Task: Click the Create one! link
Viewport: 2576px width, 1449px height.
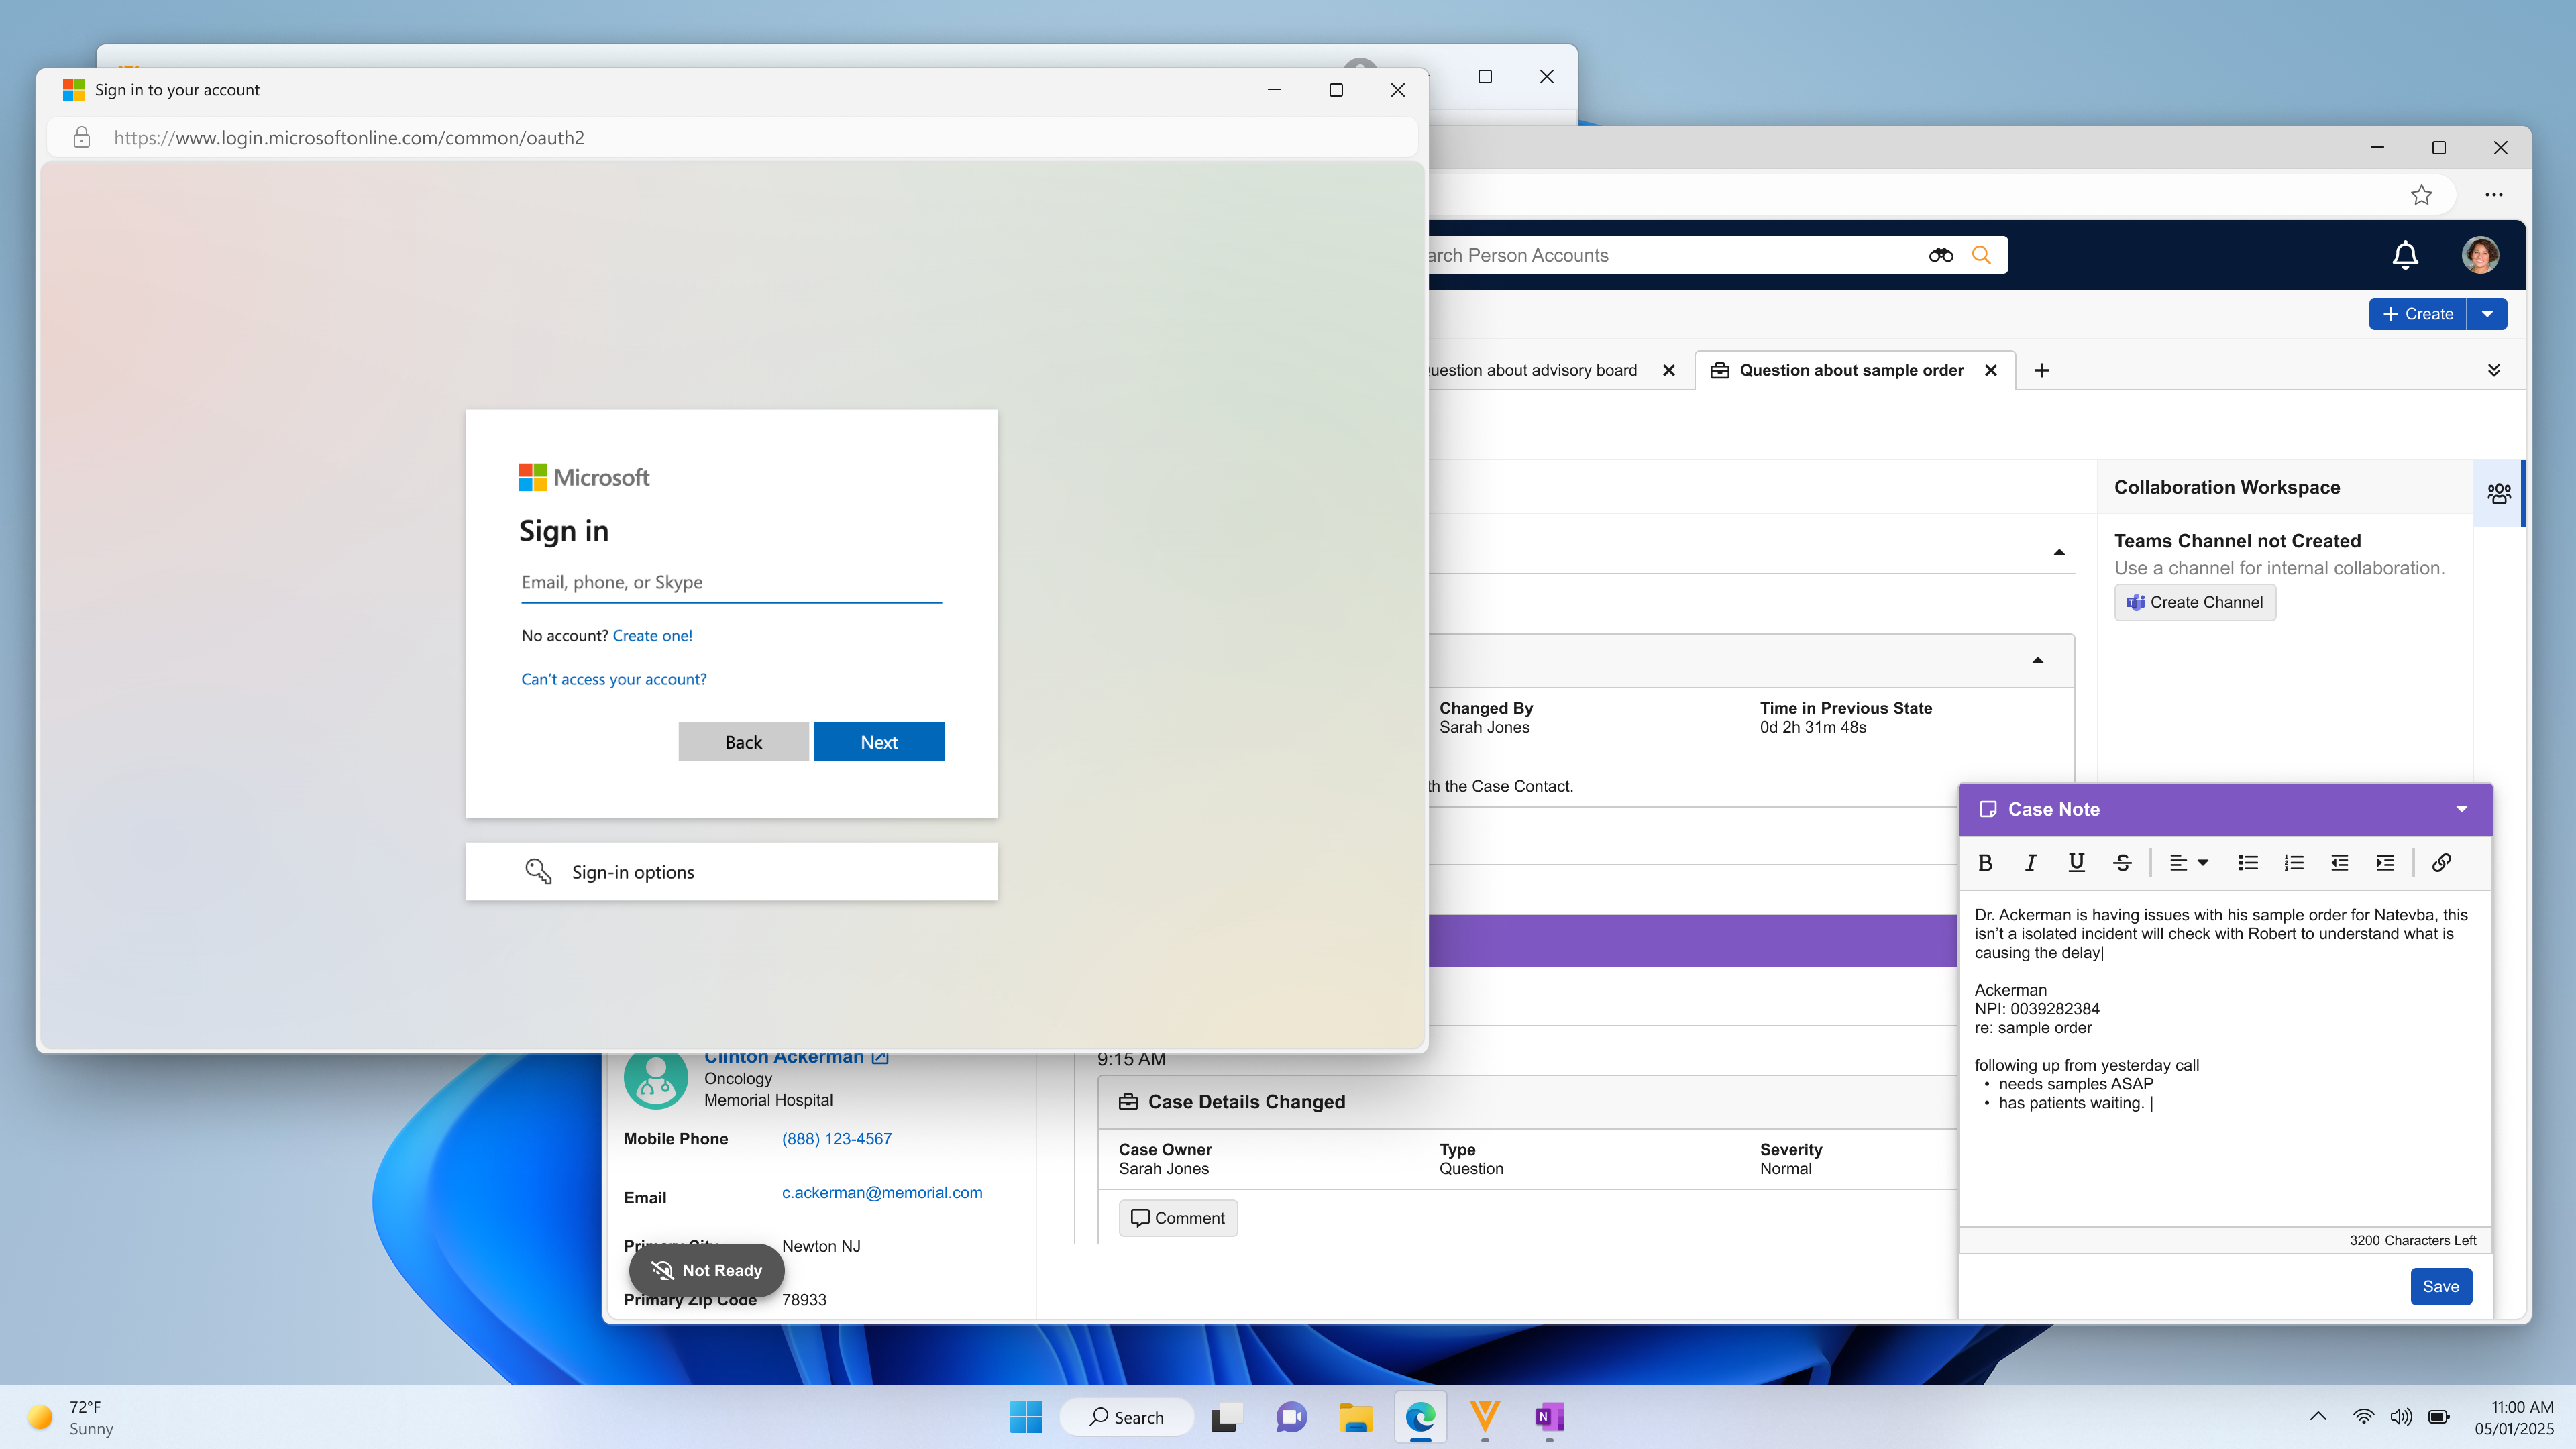Action: point(652,636)
